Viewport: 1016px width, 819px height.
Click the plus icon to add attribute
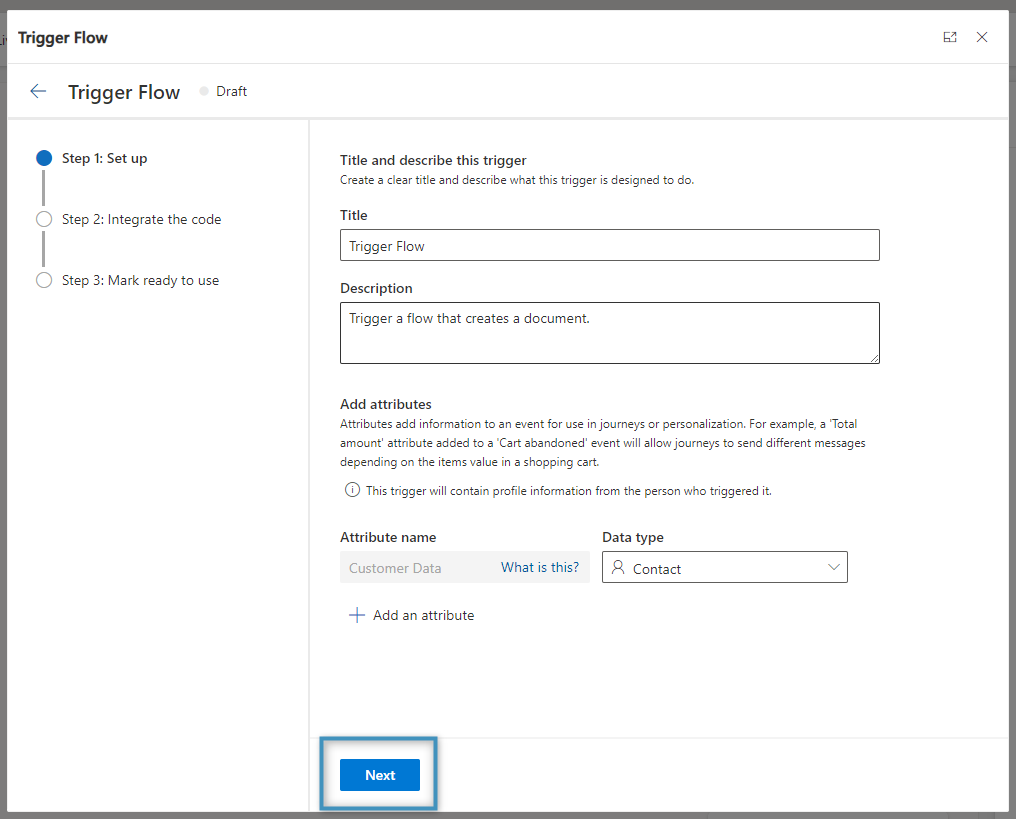click(x=357, y=615)
